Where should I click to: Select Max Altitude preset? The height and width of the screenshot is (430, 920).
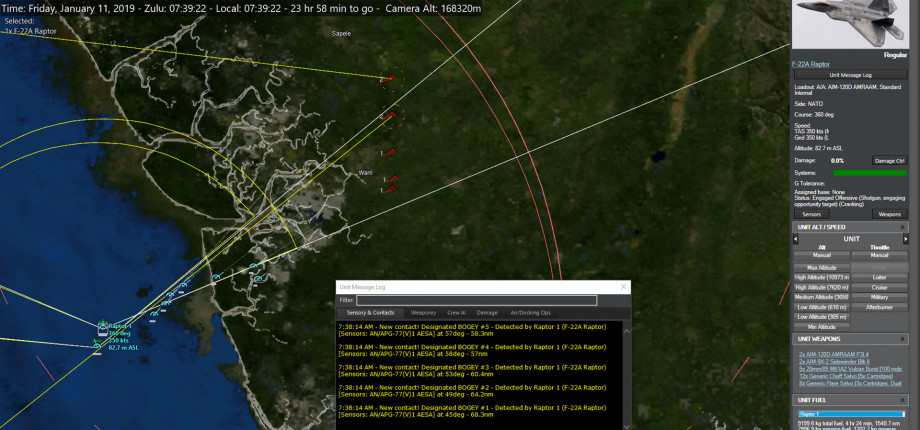(x=822, y=268)
